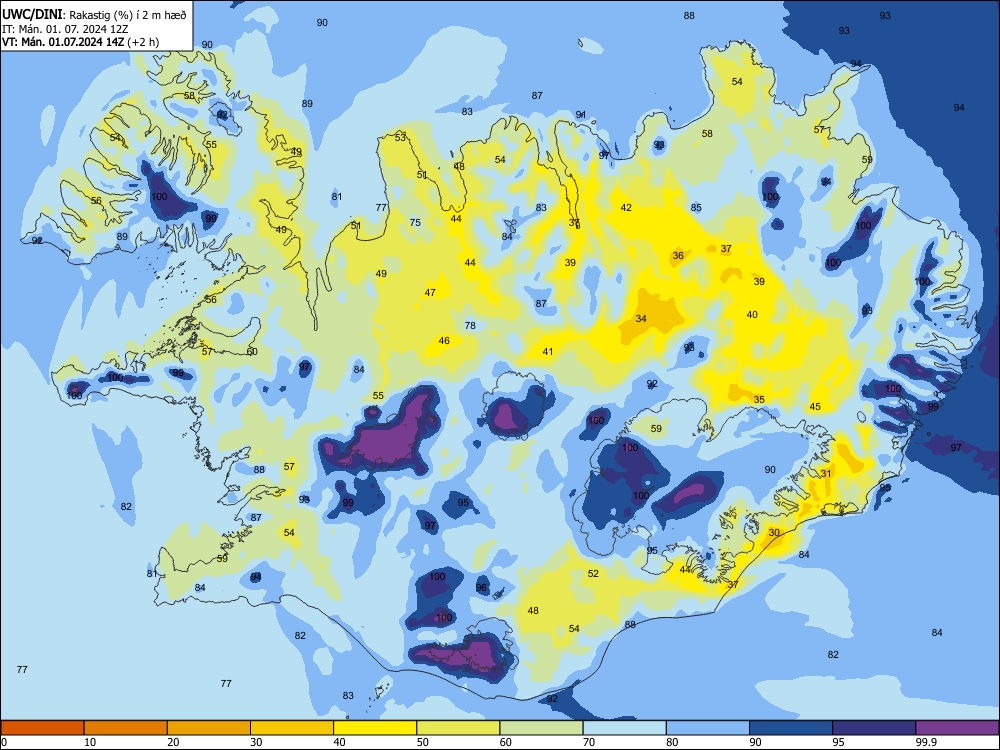This screenshot has height=750, width=1000.
Task: Click the '75' humidity value on map
Action: tap(415, 223)
